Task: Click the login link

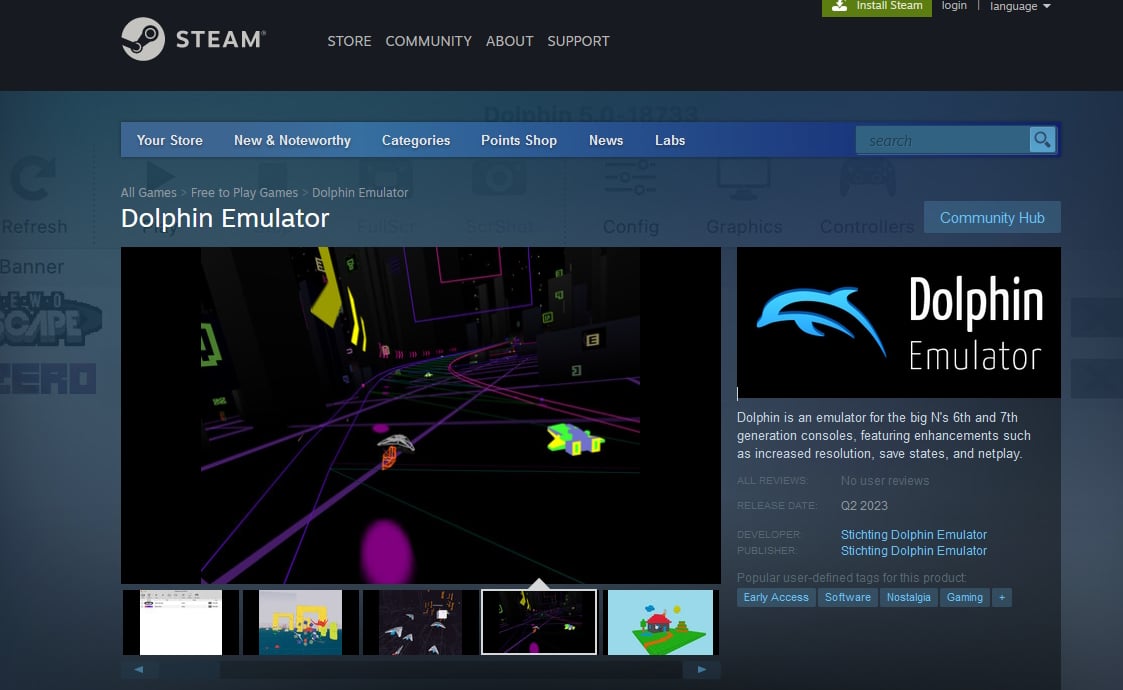Action: pos(954,6)
